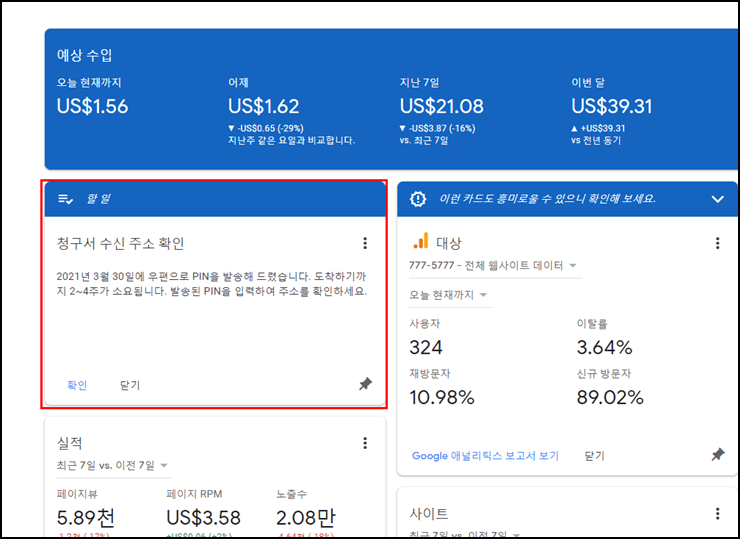Open the three-dot menu on 실적 card
This screenshot has height=539, width=740.
(x=365, y=443)
